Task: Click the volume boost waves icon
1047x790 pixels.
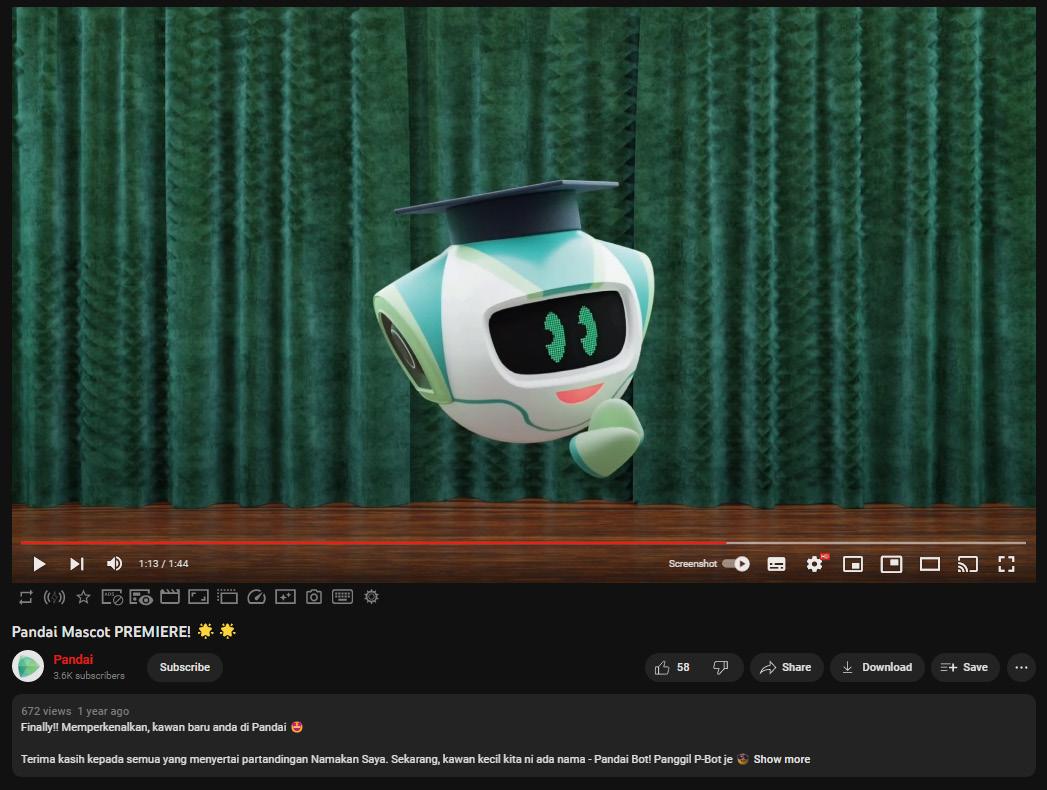Action: tap(54, 597)
